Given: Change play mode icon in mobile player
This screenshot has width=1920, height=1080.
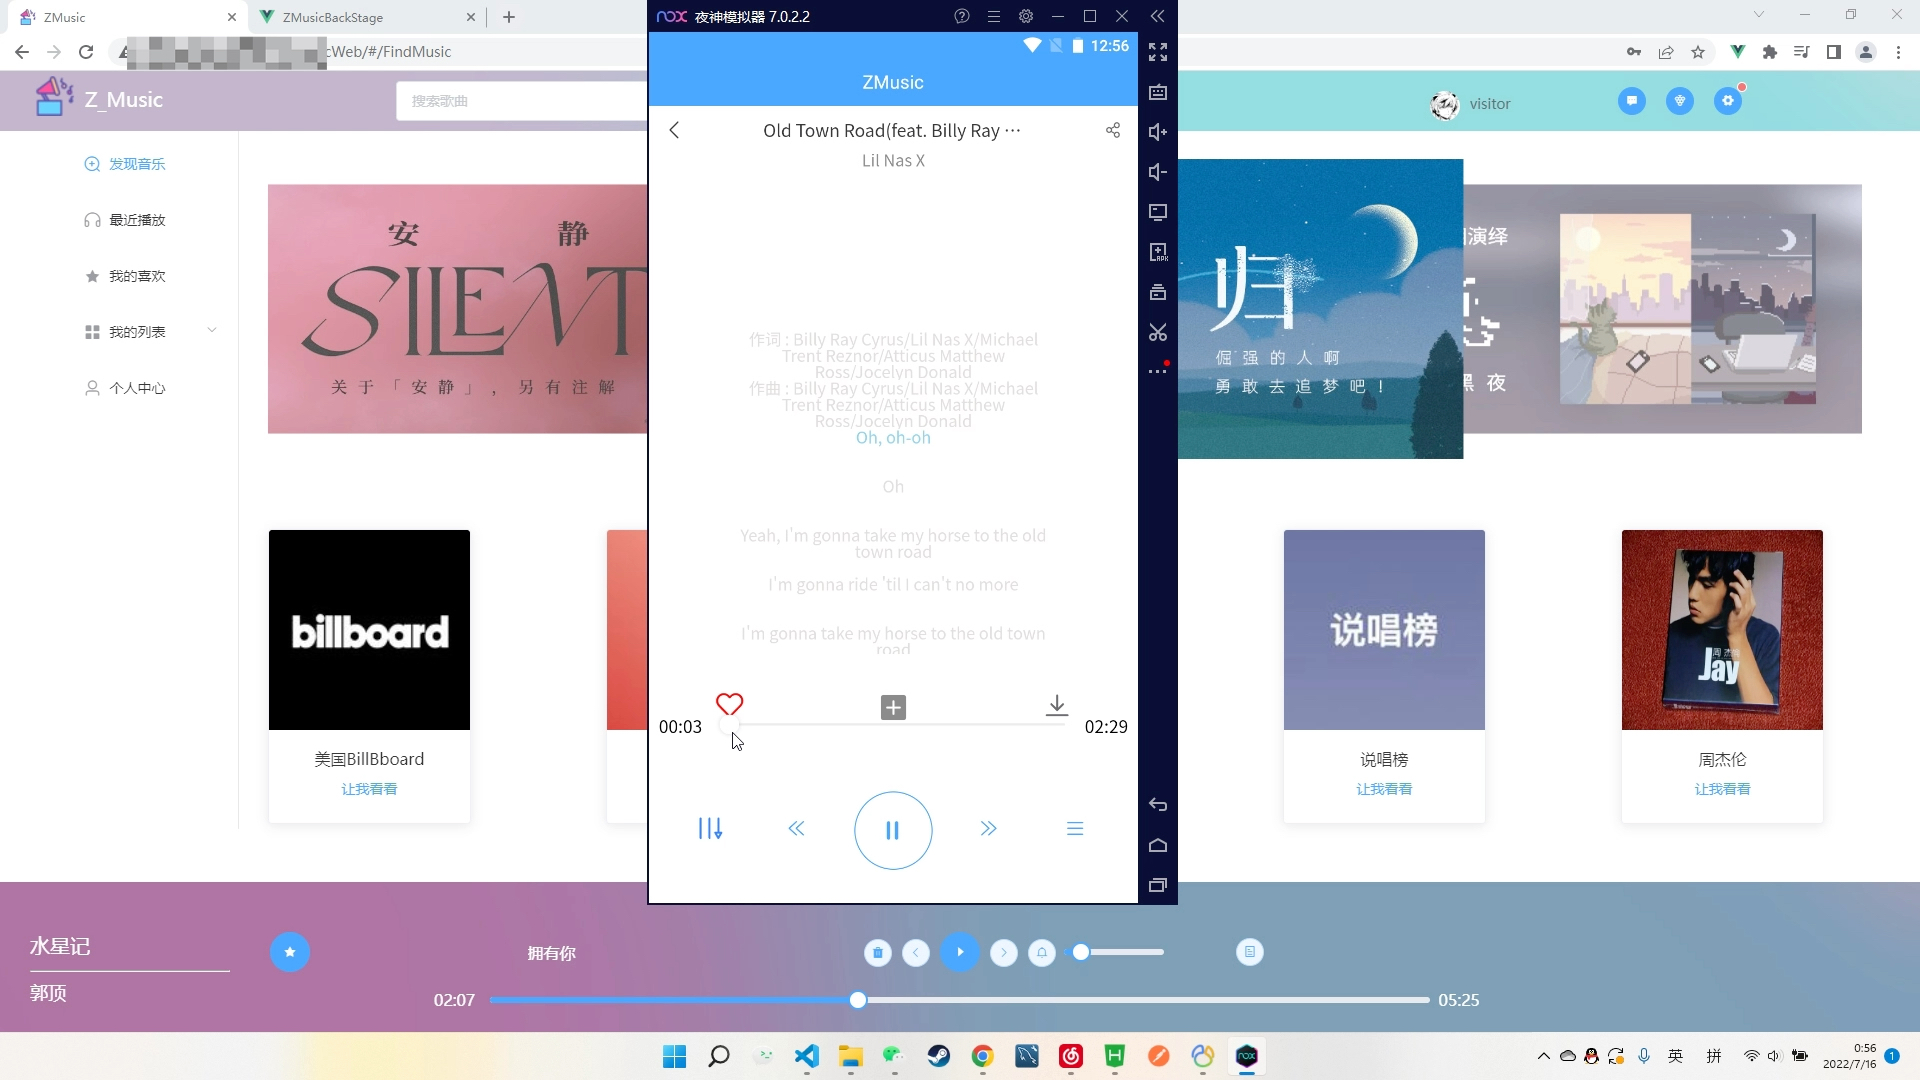Looking at the screenshot, I should click(x=710, y=828).
